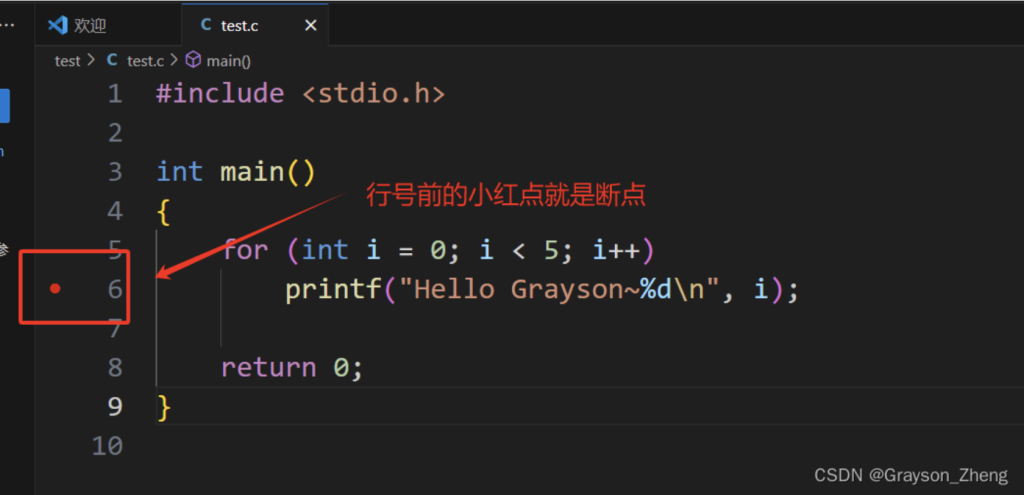The width and height of the screenshot is (1024, 495).
Task: Toggle the red breakpoint dot on line 6
Action: point(56,289)
